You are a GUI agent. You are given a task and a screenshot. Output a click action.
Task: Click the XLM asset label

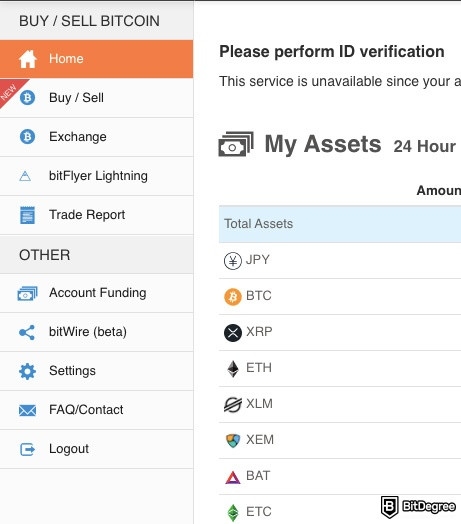tap(259, 404)
